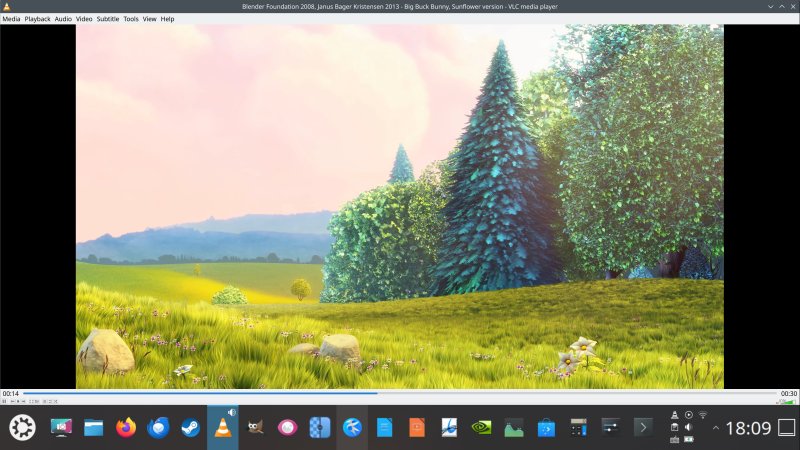Open the Help menu

coord(167,19)
